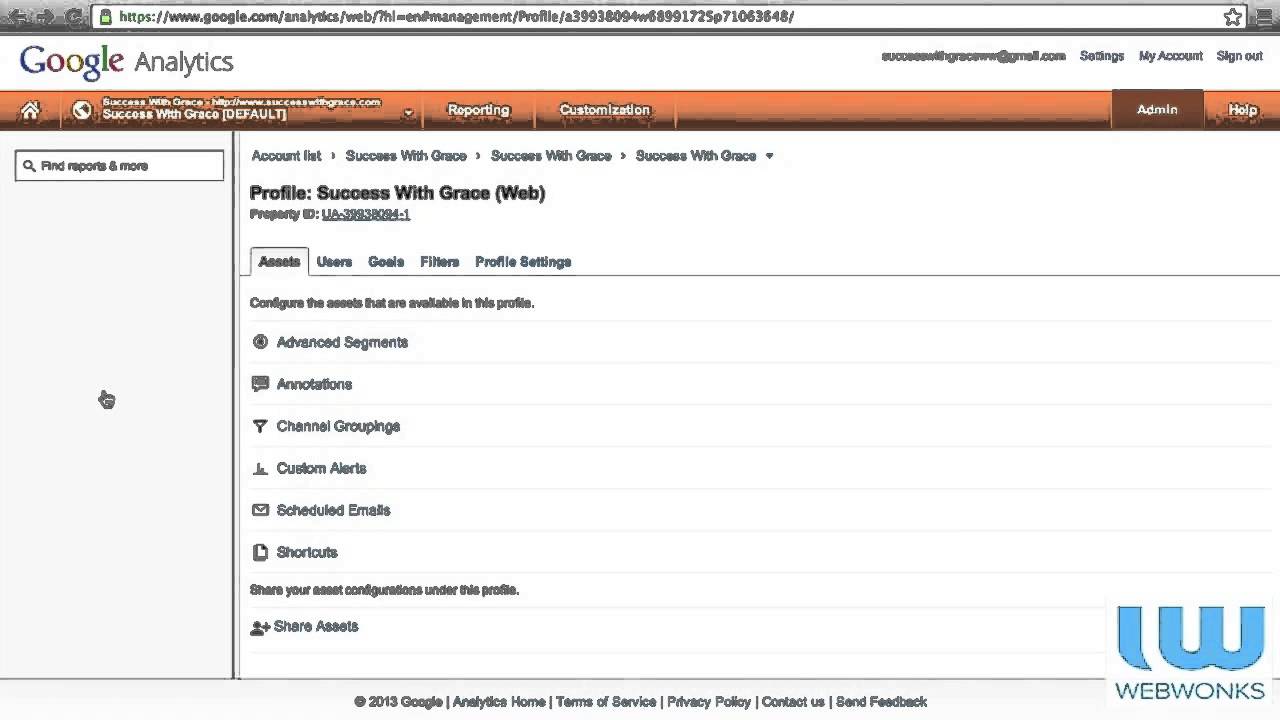Viewport: 1280px width, 720px height.
Task: Click the Home icon in orange bar
Action: (x=30, y=111)
